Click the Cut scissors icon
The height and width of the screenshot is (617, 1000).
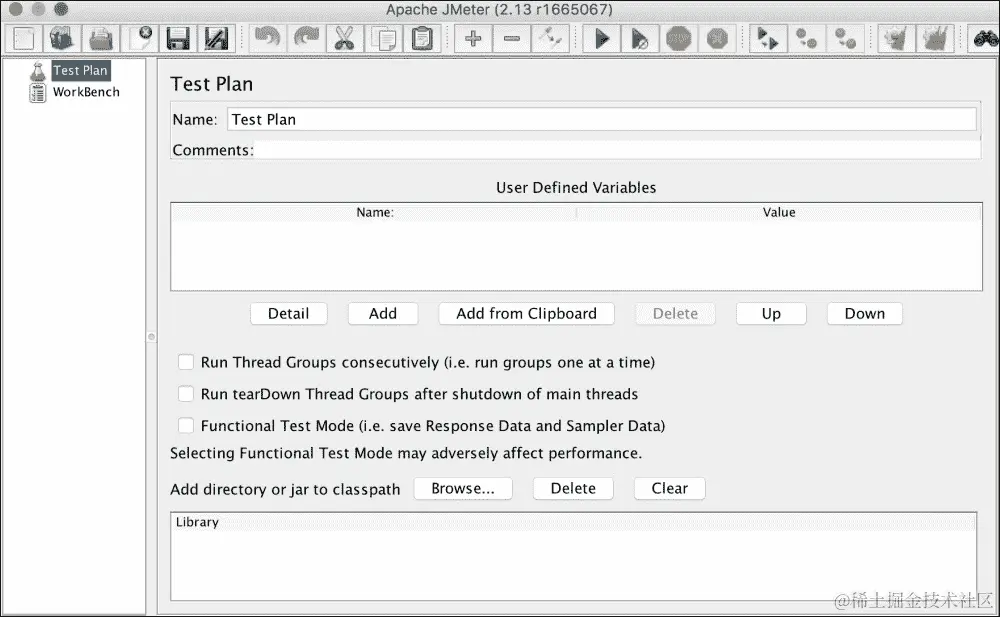pyautogui.click(x=347, y=38)
